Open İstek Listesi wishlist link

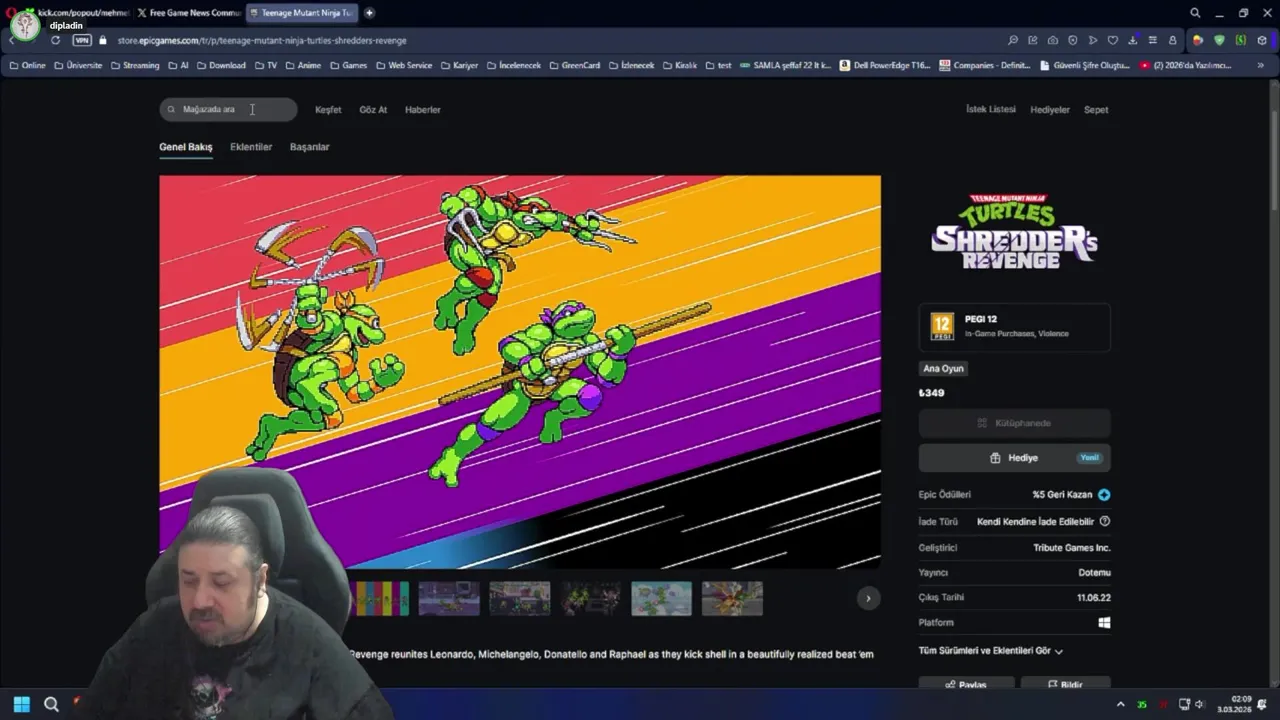[x=991, y=109]
